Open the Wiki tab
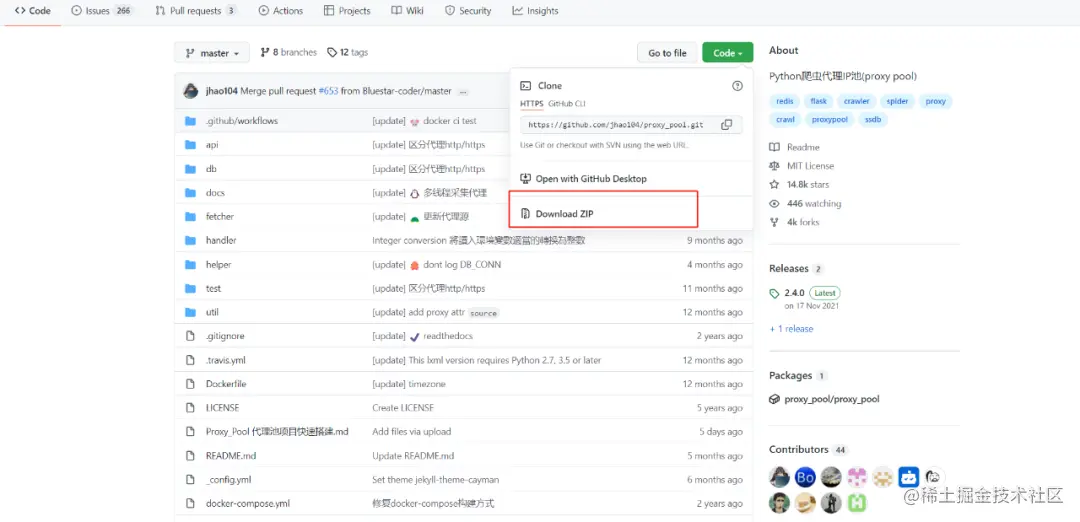 (407, 11)
